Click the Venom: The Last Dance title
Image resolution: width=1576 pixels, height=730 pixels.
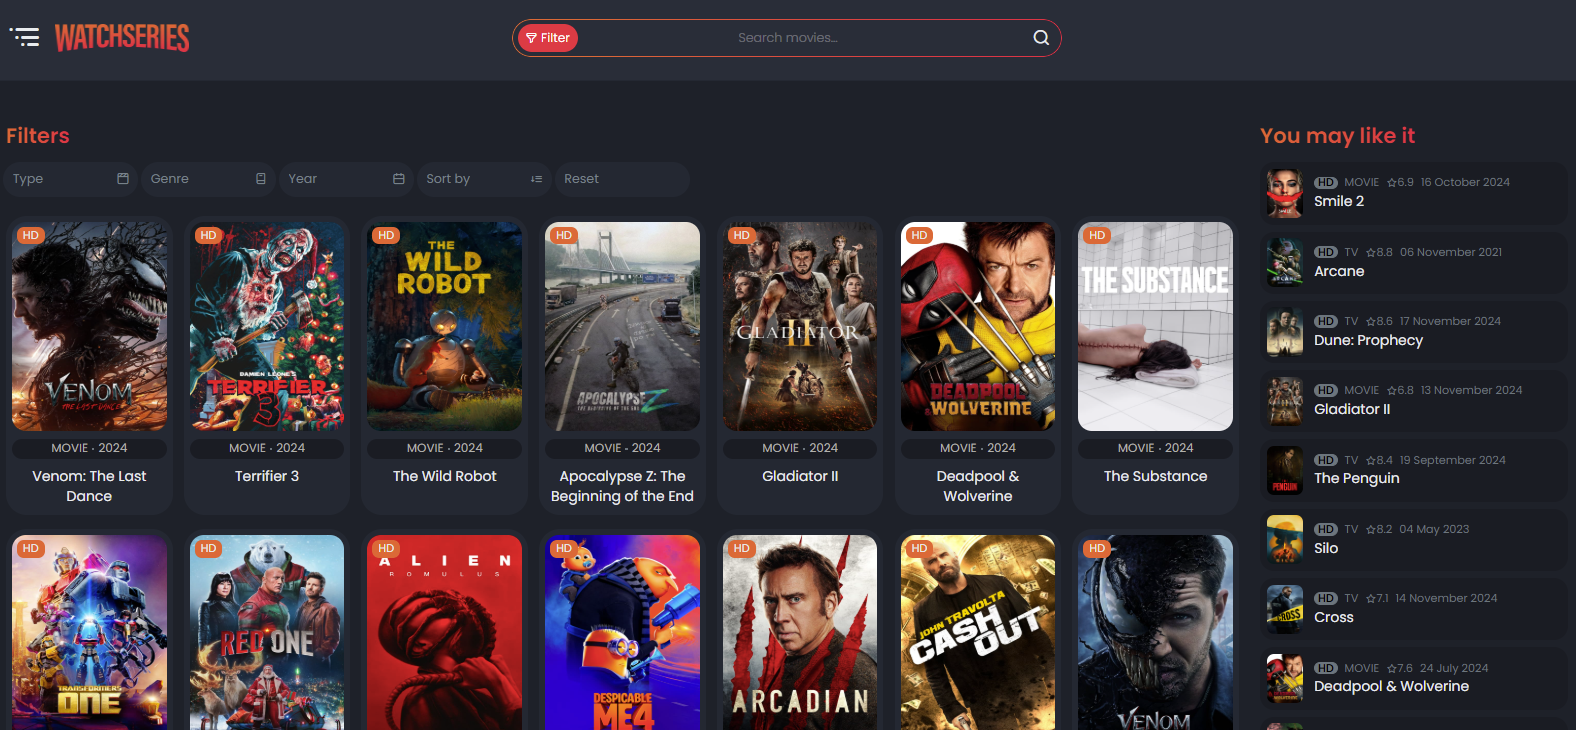coord(89,486)
